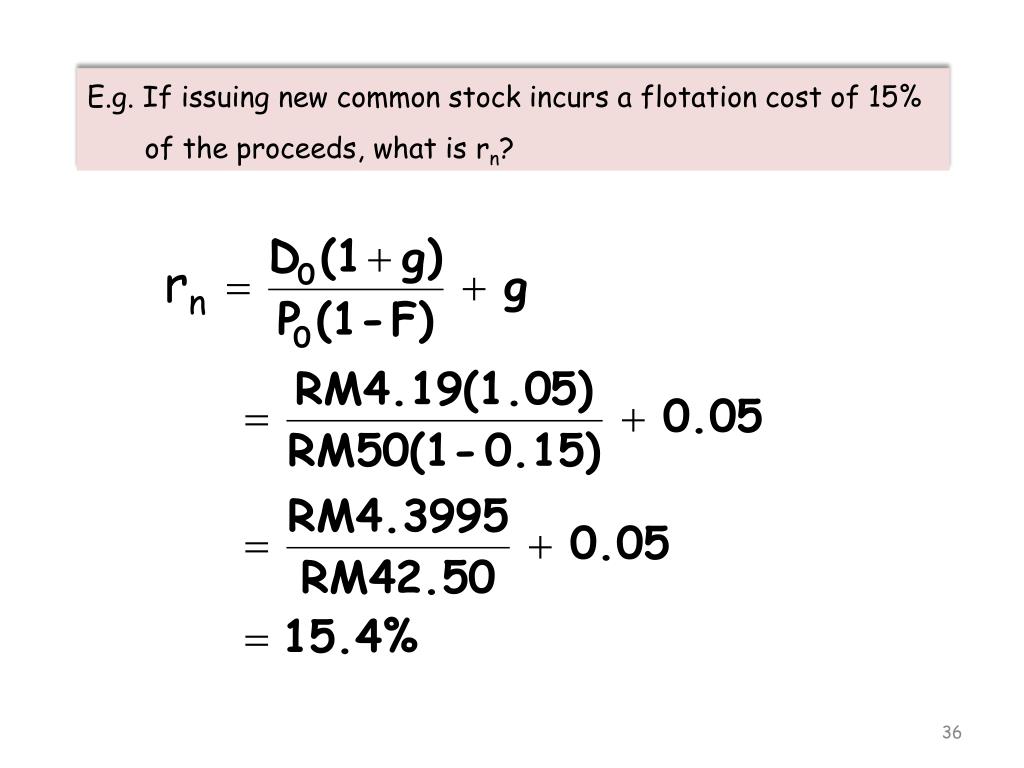Click the denominator P0(1-F)
This screenshot has width=1024, height=768.
355,322
